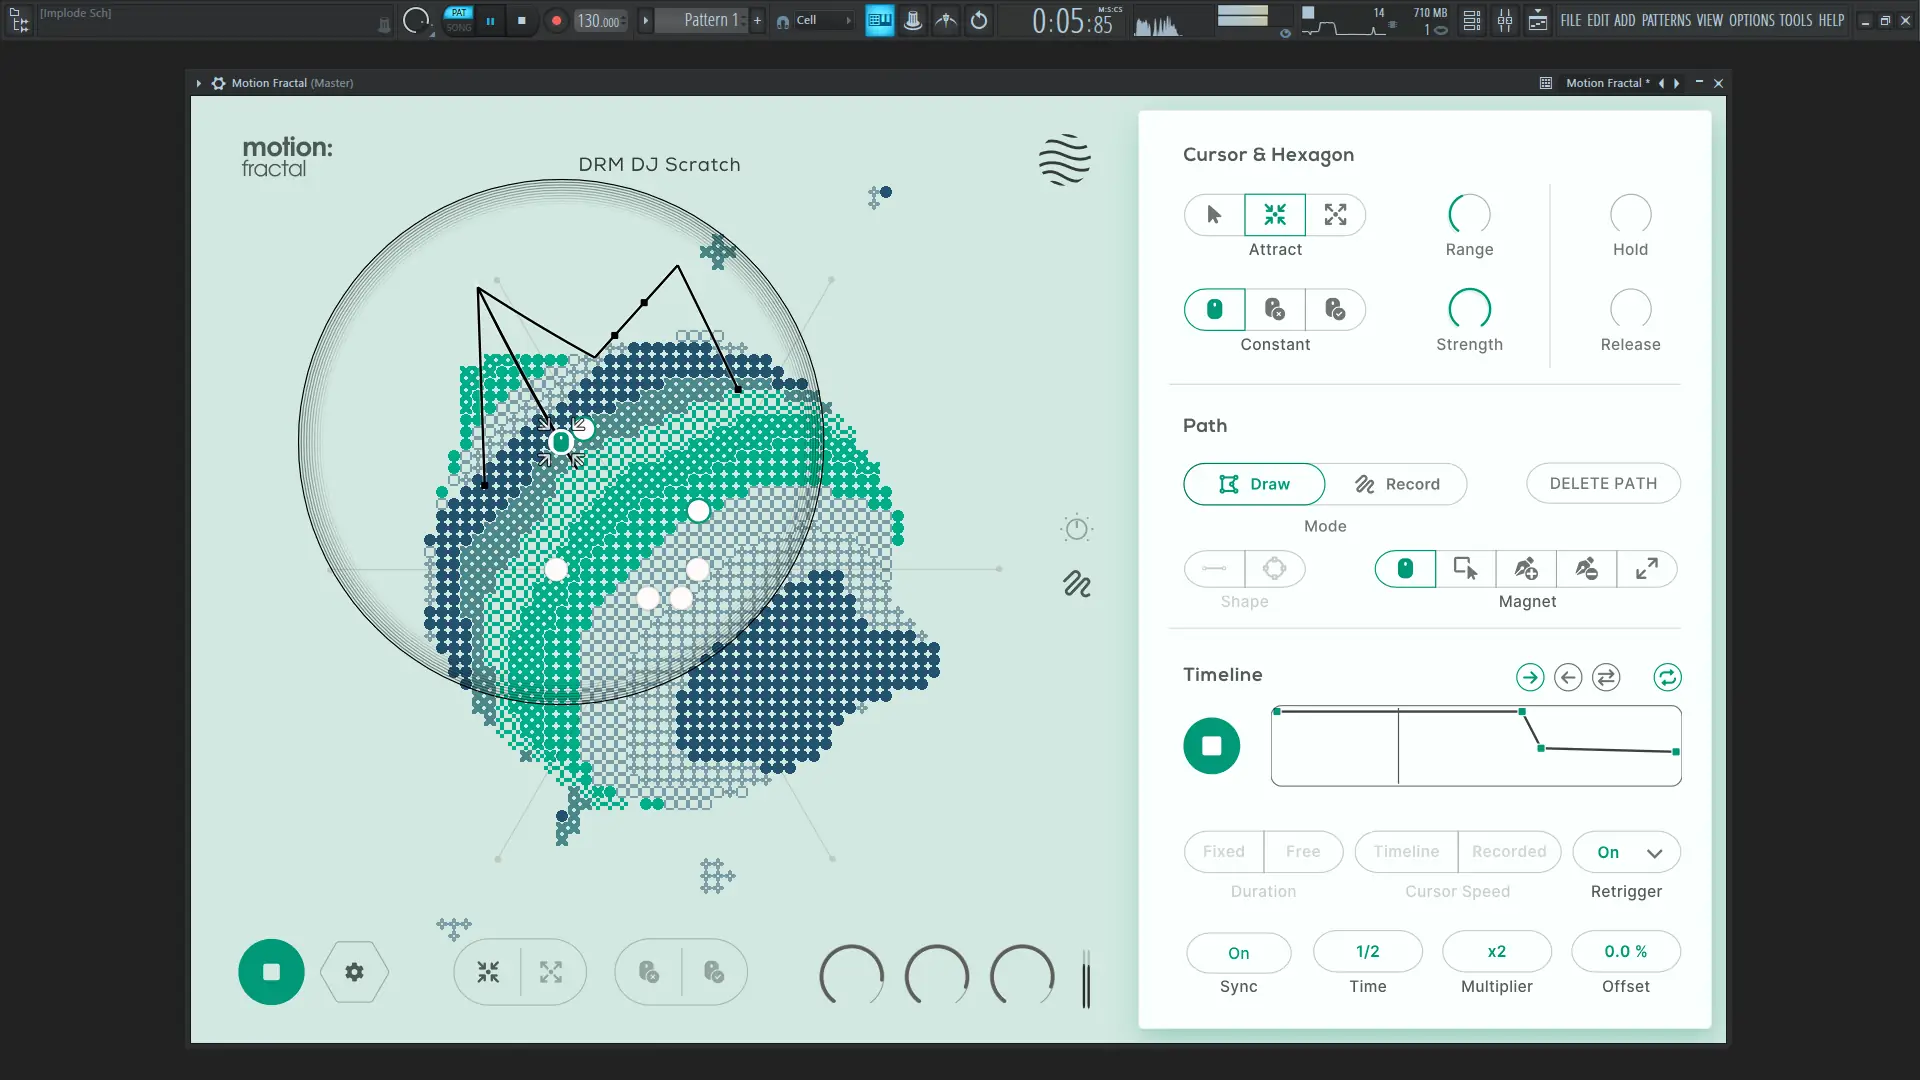Select Free duration option
Image resolution: width=1920 pixels, height=1080 pixels.
pos(1302,852)
